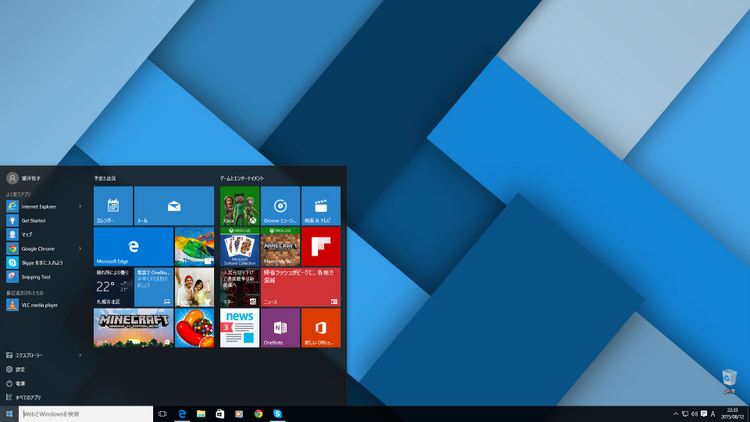Expand the Explorer entry arrow in Start menu

tap(80, 355)
